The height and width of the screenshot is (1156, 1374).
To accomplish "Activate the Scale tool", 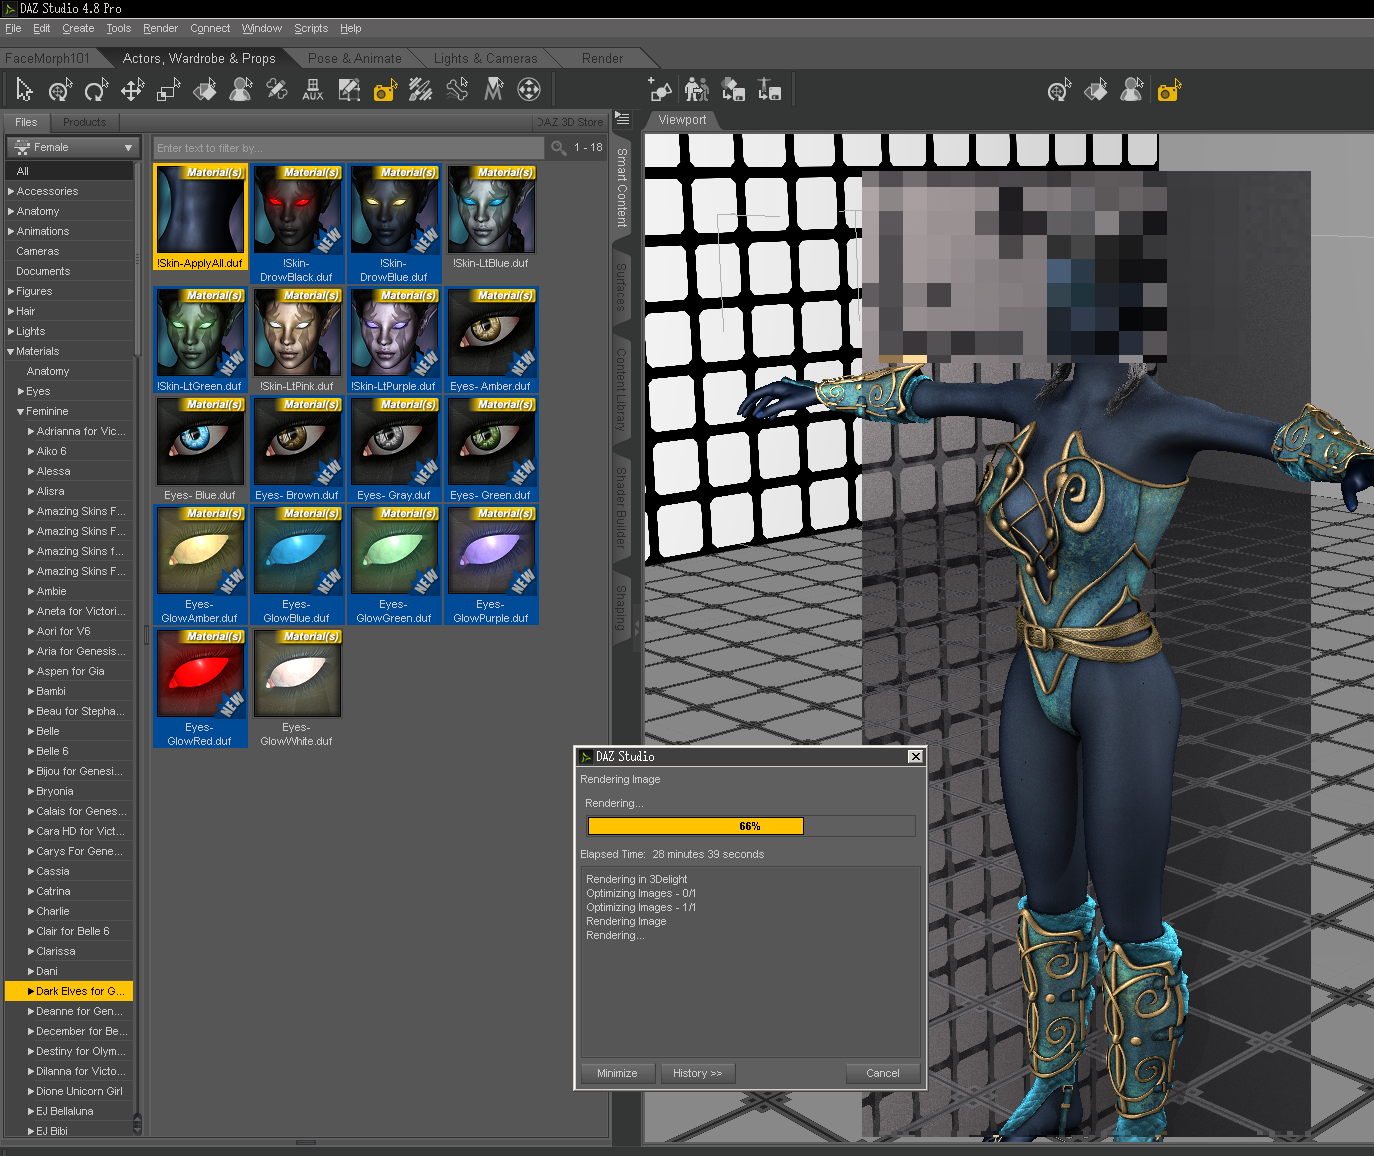I will click(168, 90).
